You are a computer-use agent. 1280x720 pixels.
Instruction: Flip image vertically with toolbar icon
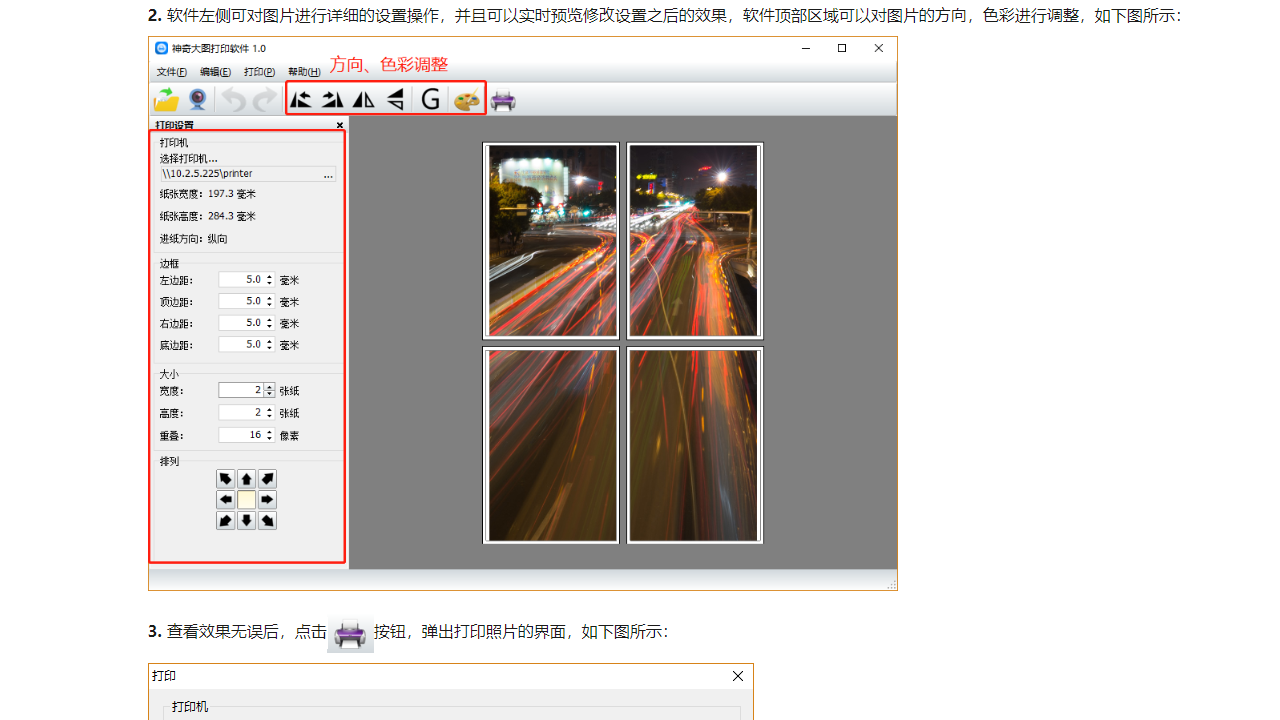pyautogui.click(x=396, y=99)
